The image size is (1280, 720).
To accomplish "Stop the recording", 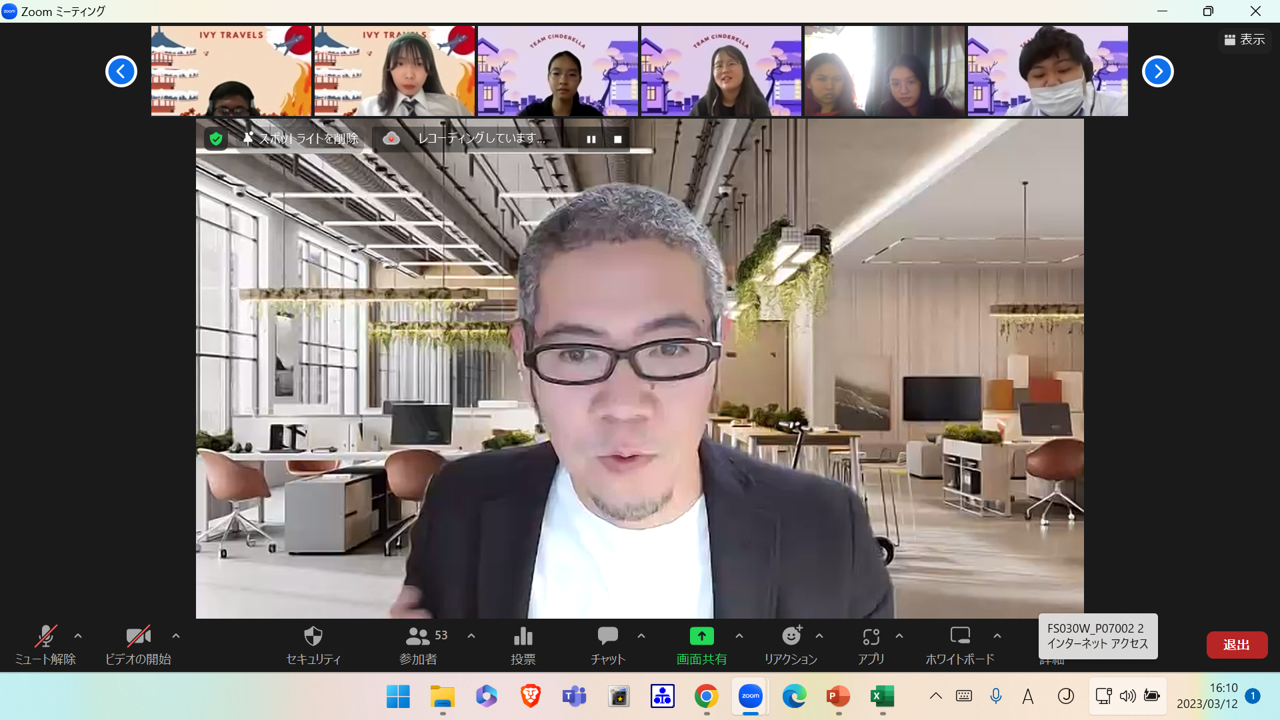I will click(x=618, y=139).
